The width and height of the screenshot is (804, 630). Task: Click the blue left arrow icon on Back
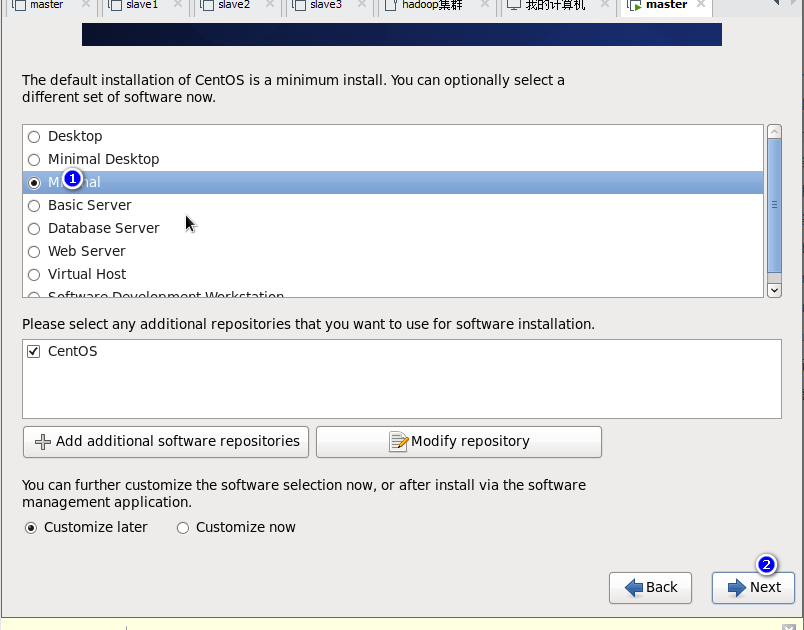[x=634, y=587]
